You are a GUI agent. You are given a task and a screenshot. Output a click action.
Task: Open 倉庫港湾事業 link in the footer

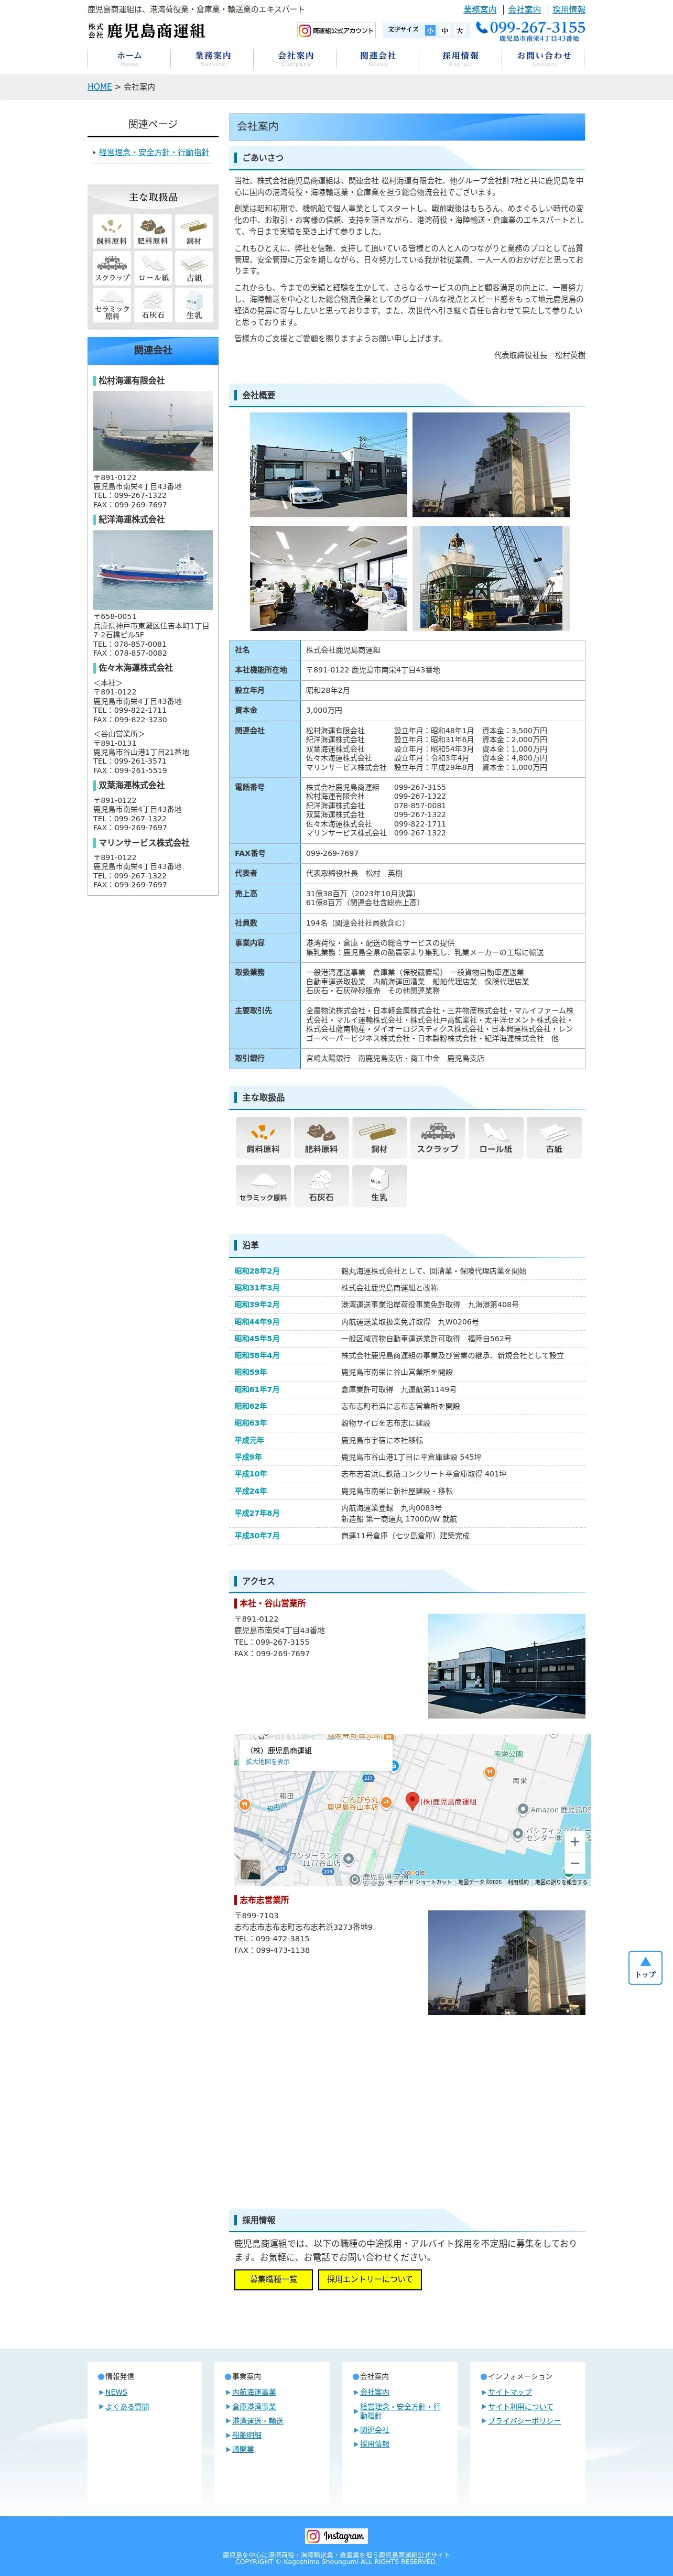point(254,2407)
